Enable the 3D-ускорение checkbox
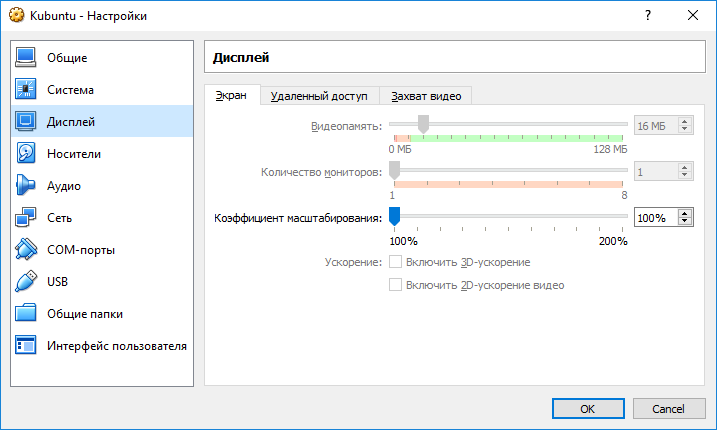The width and height of the screenshot is (717, 430). [395, 262]
